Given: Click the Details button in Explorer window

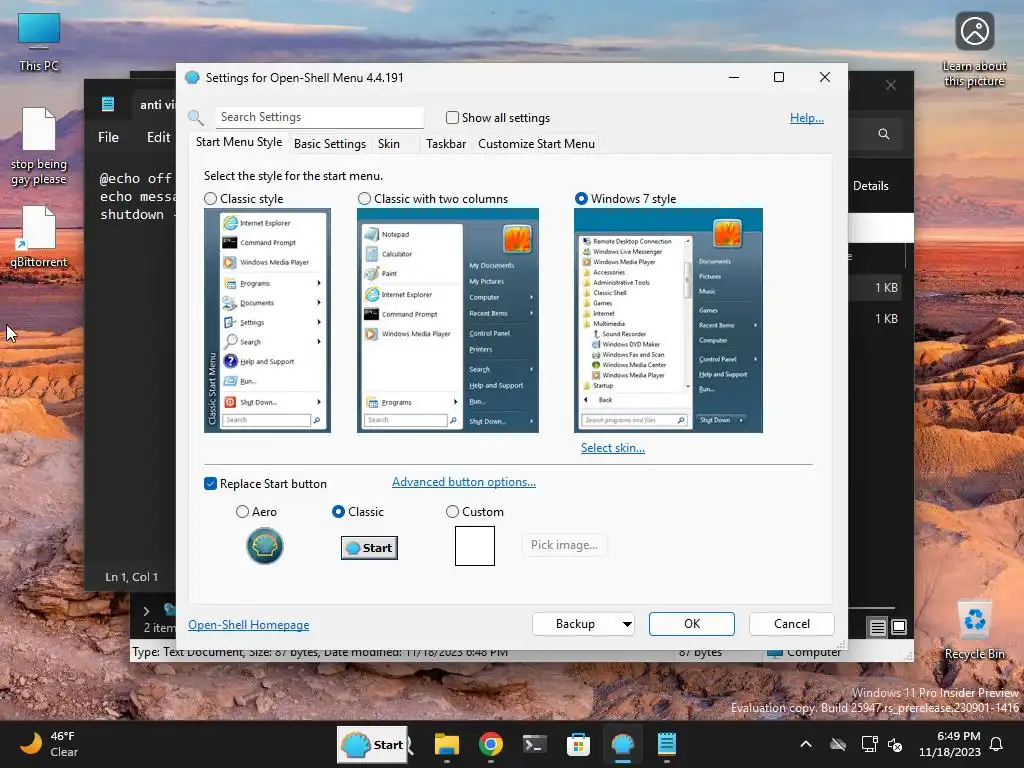Looking at the screenshot, I should tap(871, 186).
